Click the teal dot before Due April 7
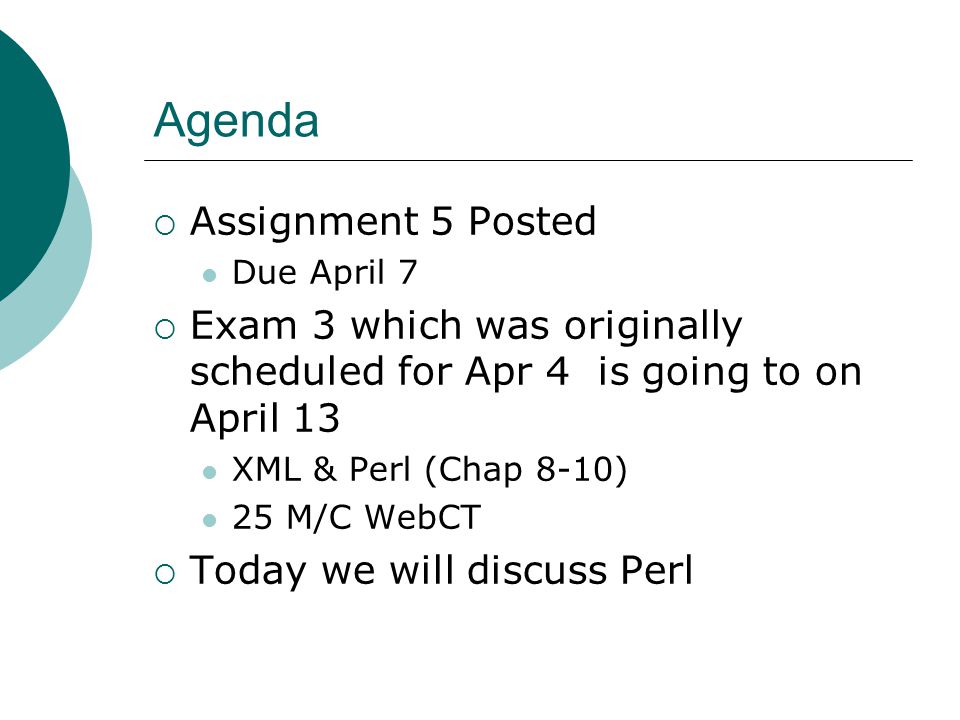 [x=209, y=275]
